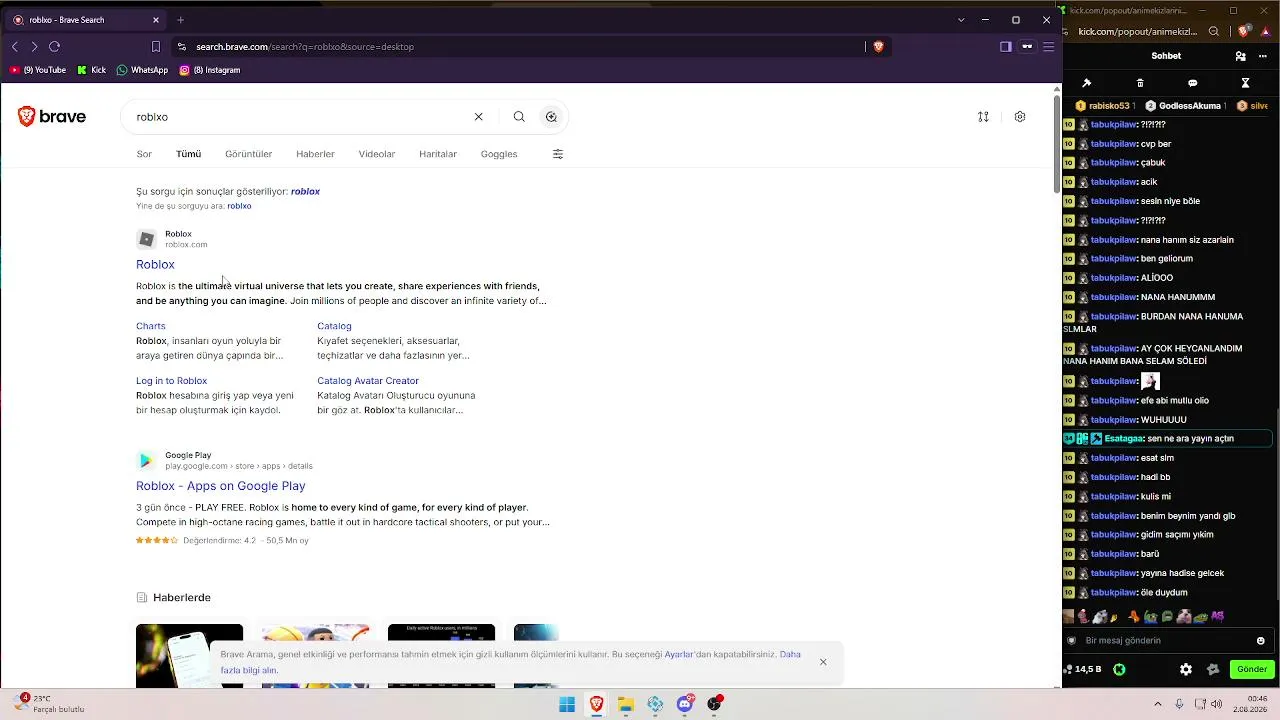Open the Brave hamburger main menu
This screenshot has width=1280, height=720.
[x=1049, y=47]
